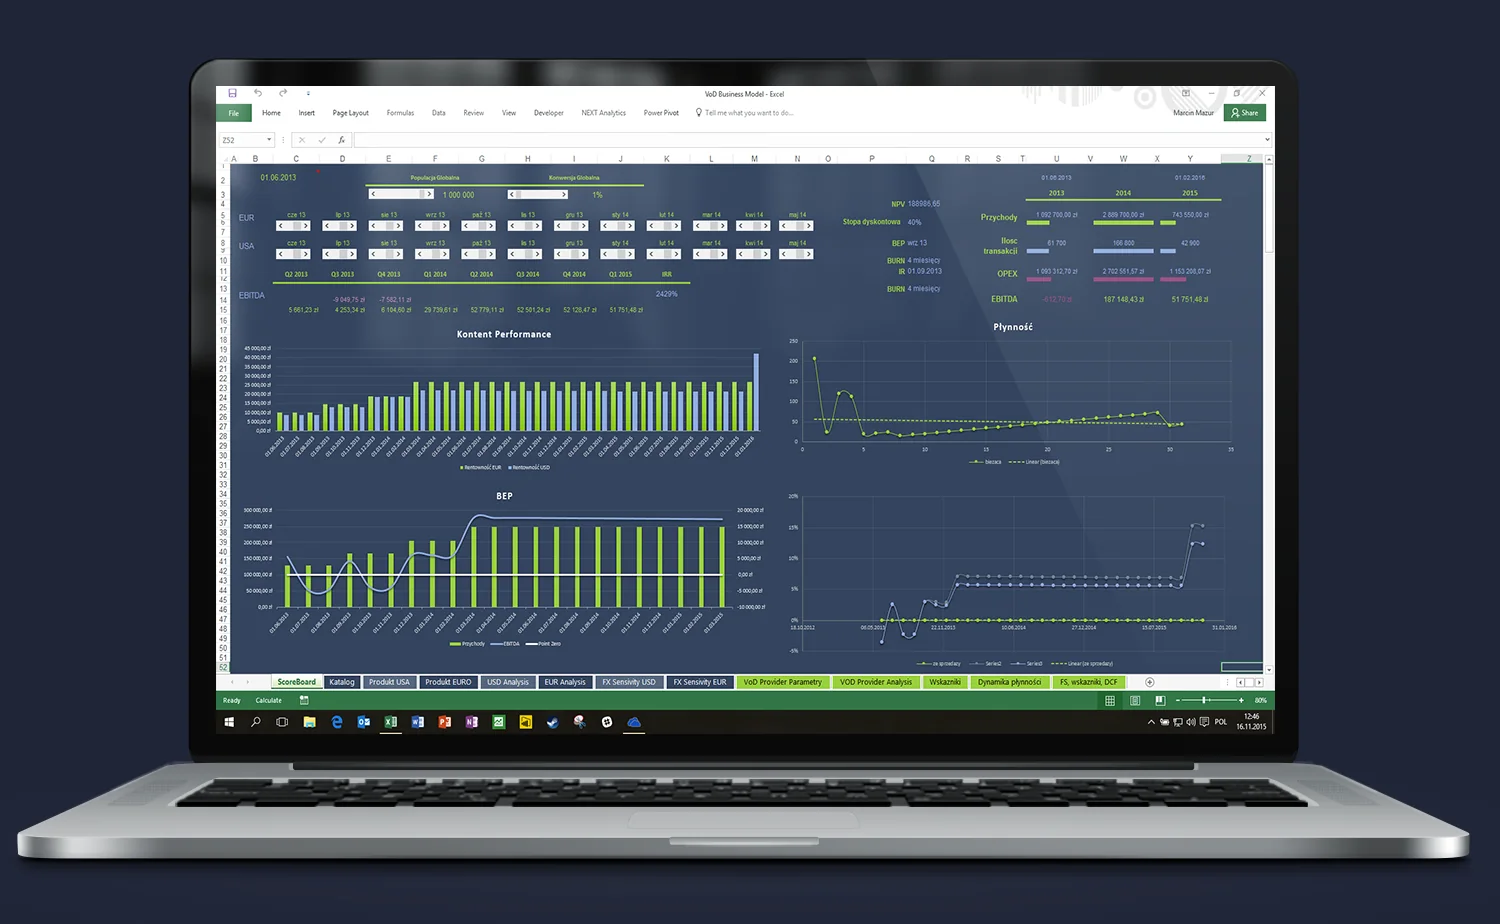Viewport: 1500px width, 924px height.
Task: Open the NEXT Analytics ribbon tab
Action: click(x=603, y=113)
